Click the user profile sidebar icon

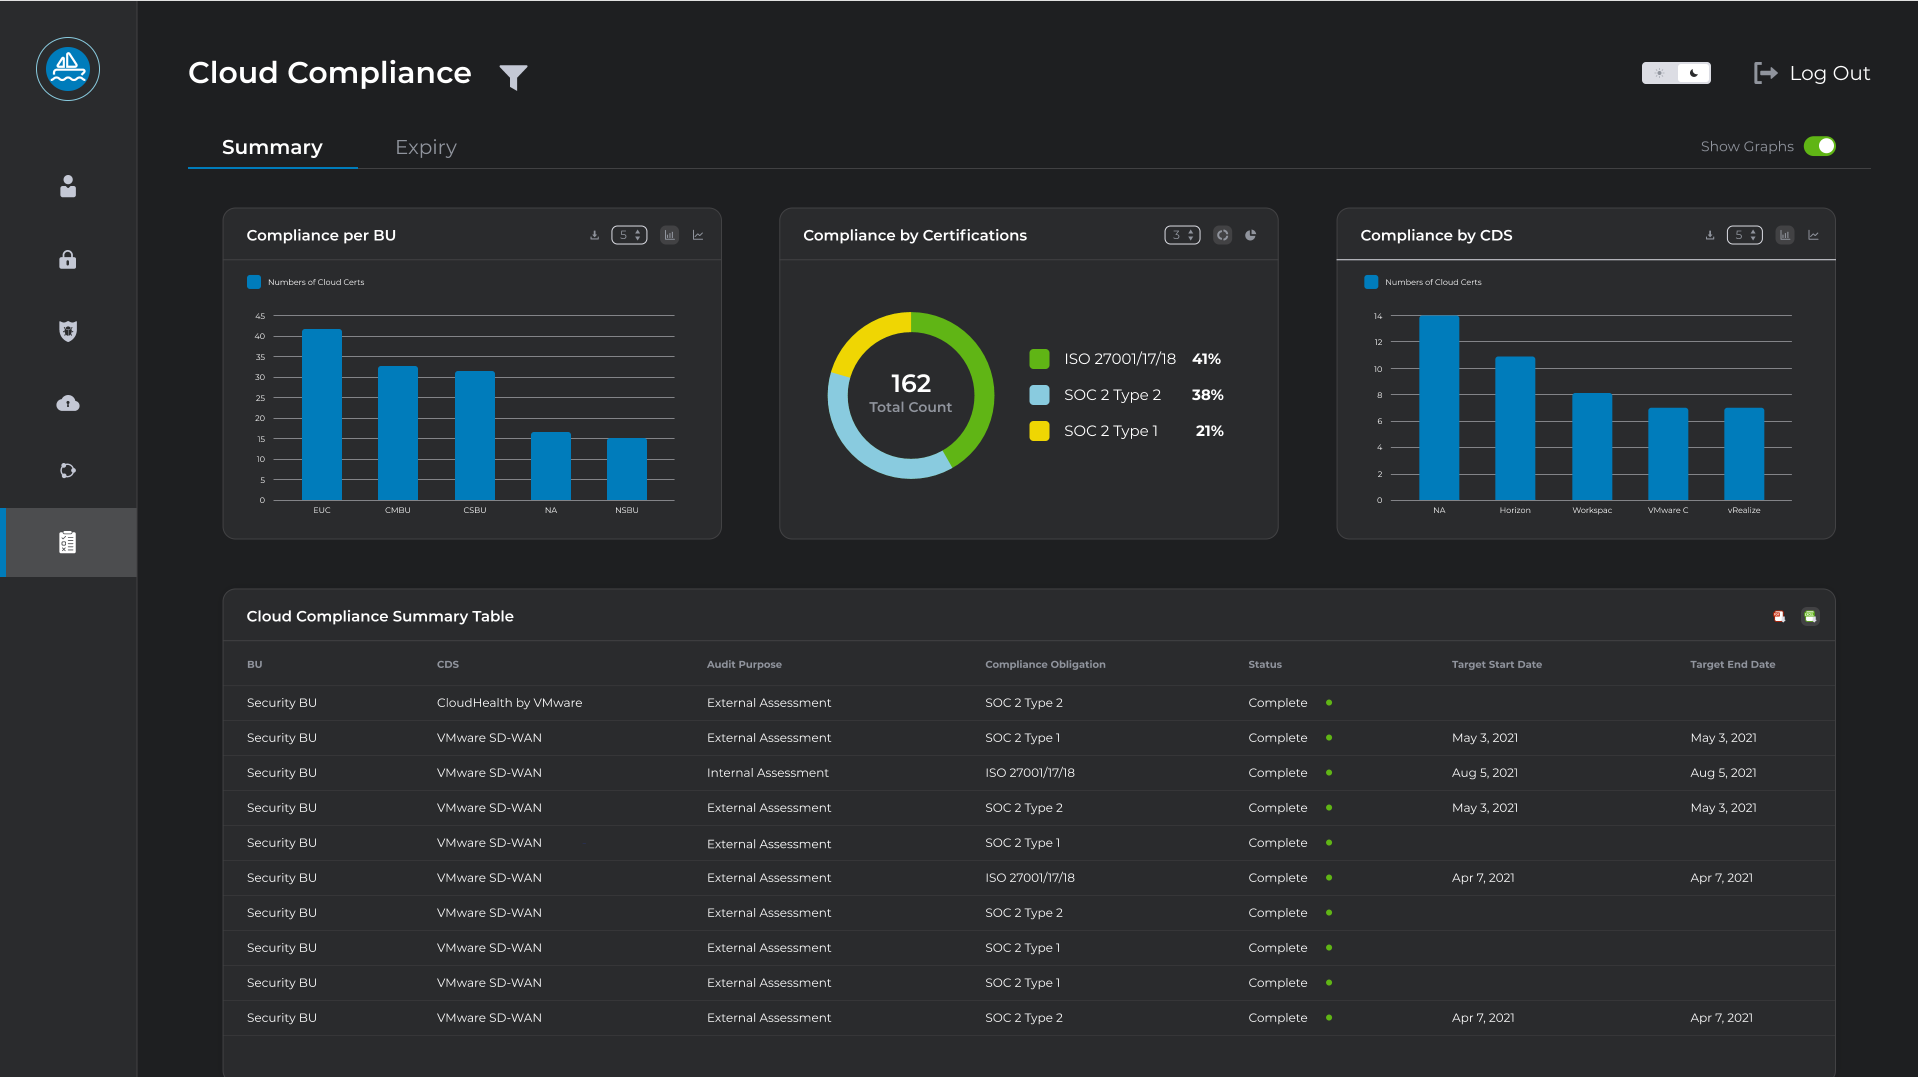point(68,187)
